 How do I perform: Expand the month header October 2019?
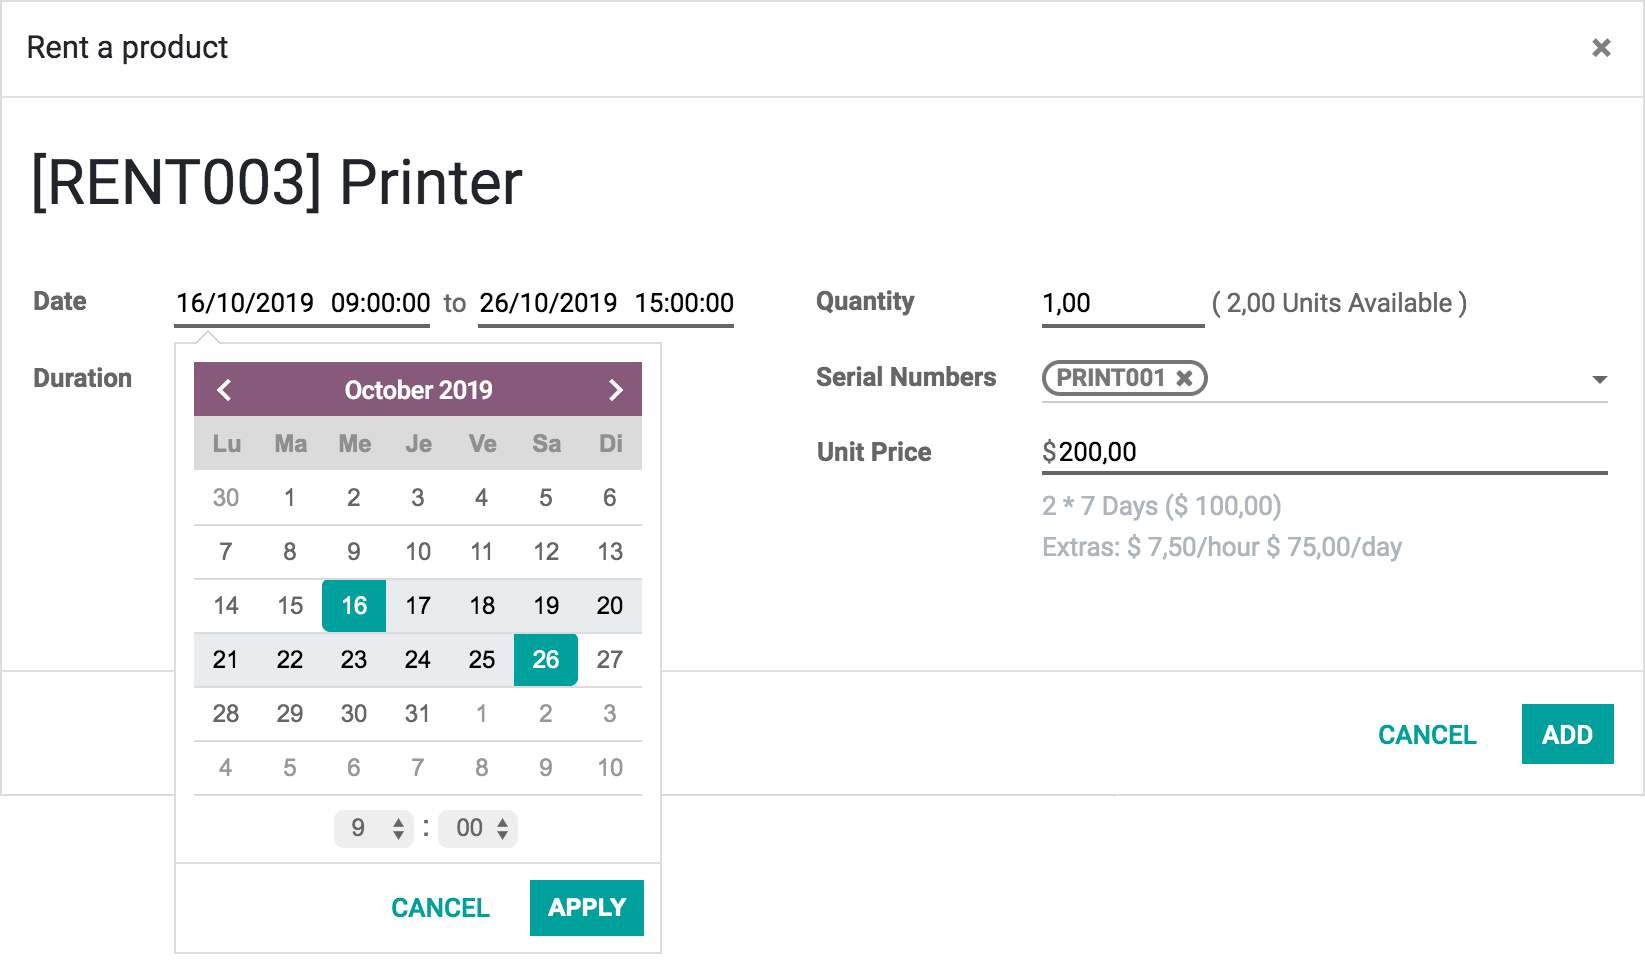[x=418, y=390]
